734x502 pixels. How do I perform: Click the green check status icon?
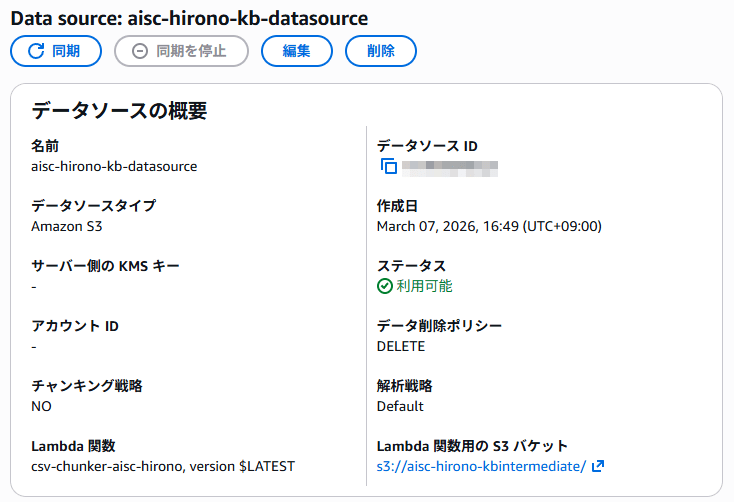pos(385,287)
